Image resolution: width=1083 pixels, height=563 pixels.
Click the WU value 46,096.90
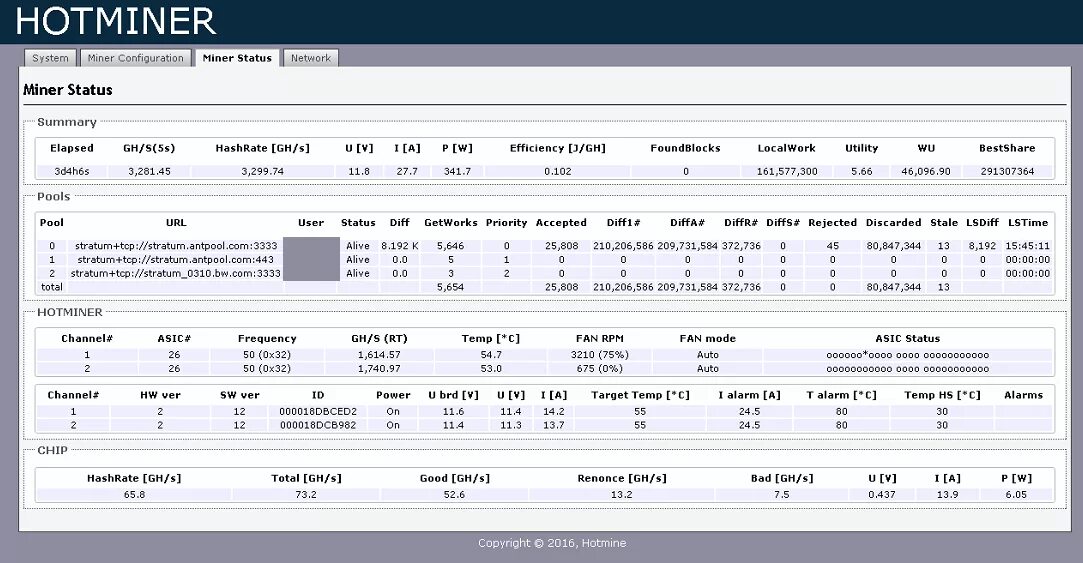[x=926, y=171]
